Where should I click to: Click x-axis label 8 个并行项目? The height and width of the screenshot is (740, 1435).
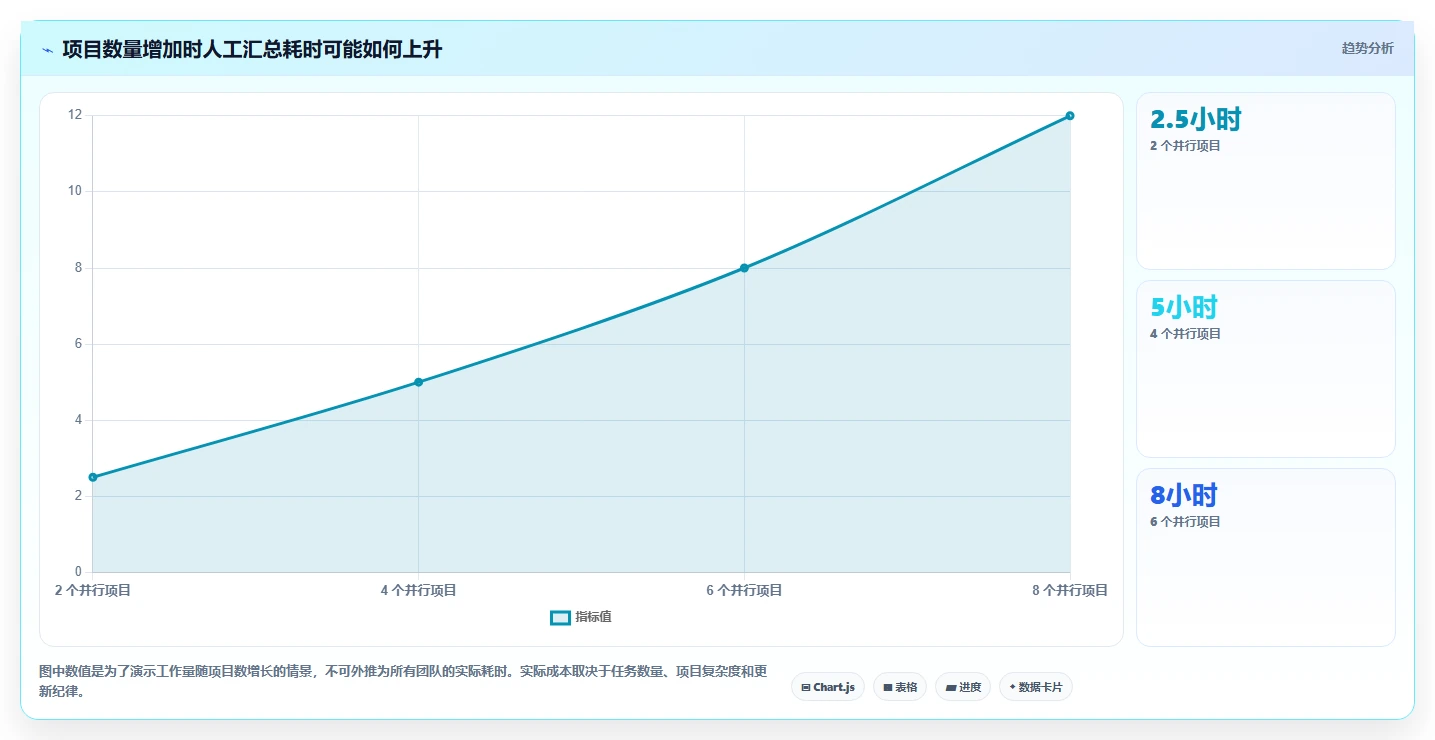coord(1070,591)
